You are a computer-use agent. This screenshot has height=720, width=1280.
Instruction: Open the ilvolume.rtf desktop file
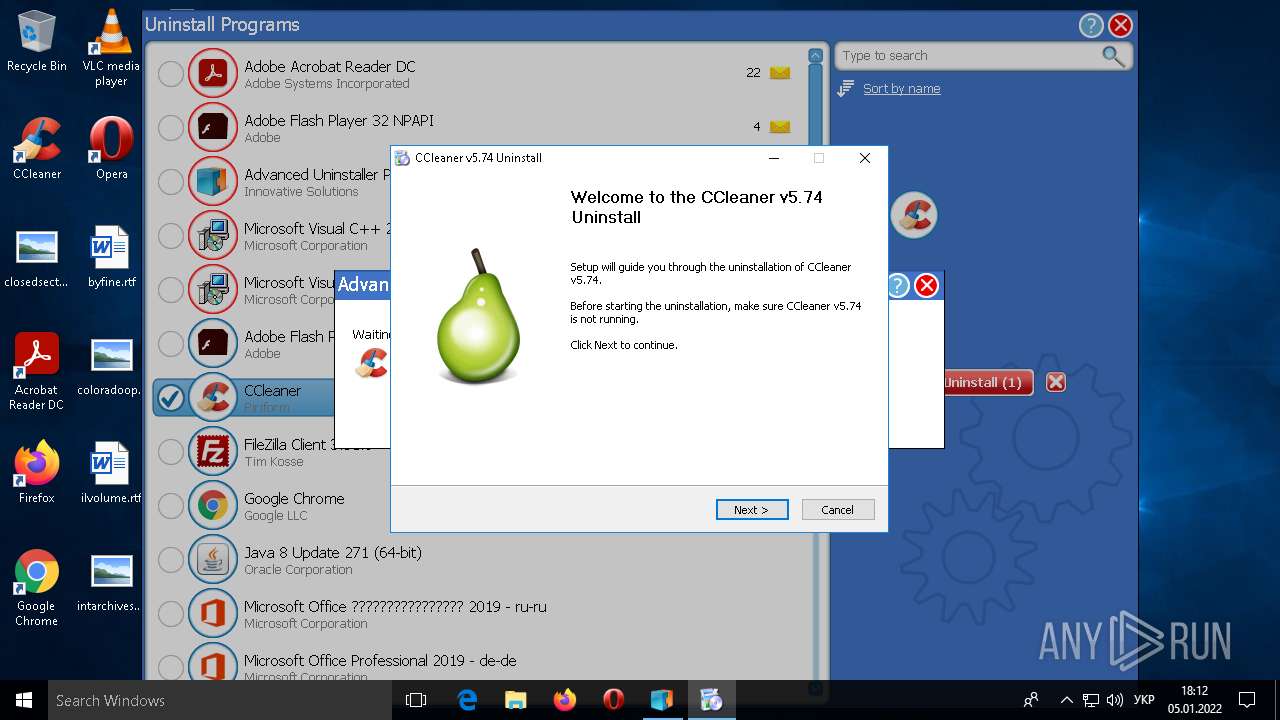[x=111, y=472]
